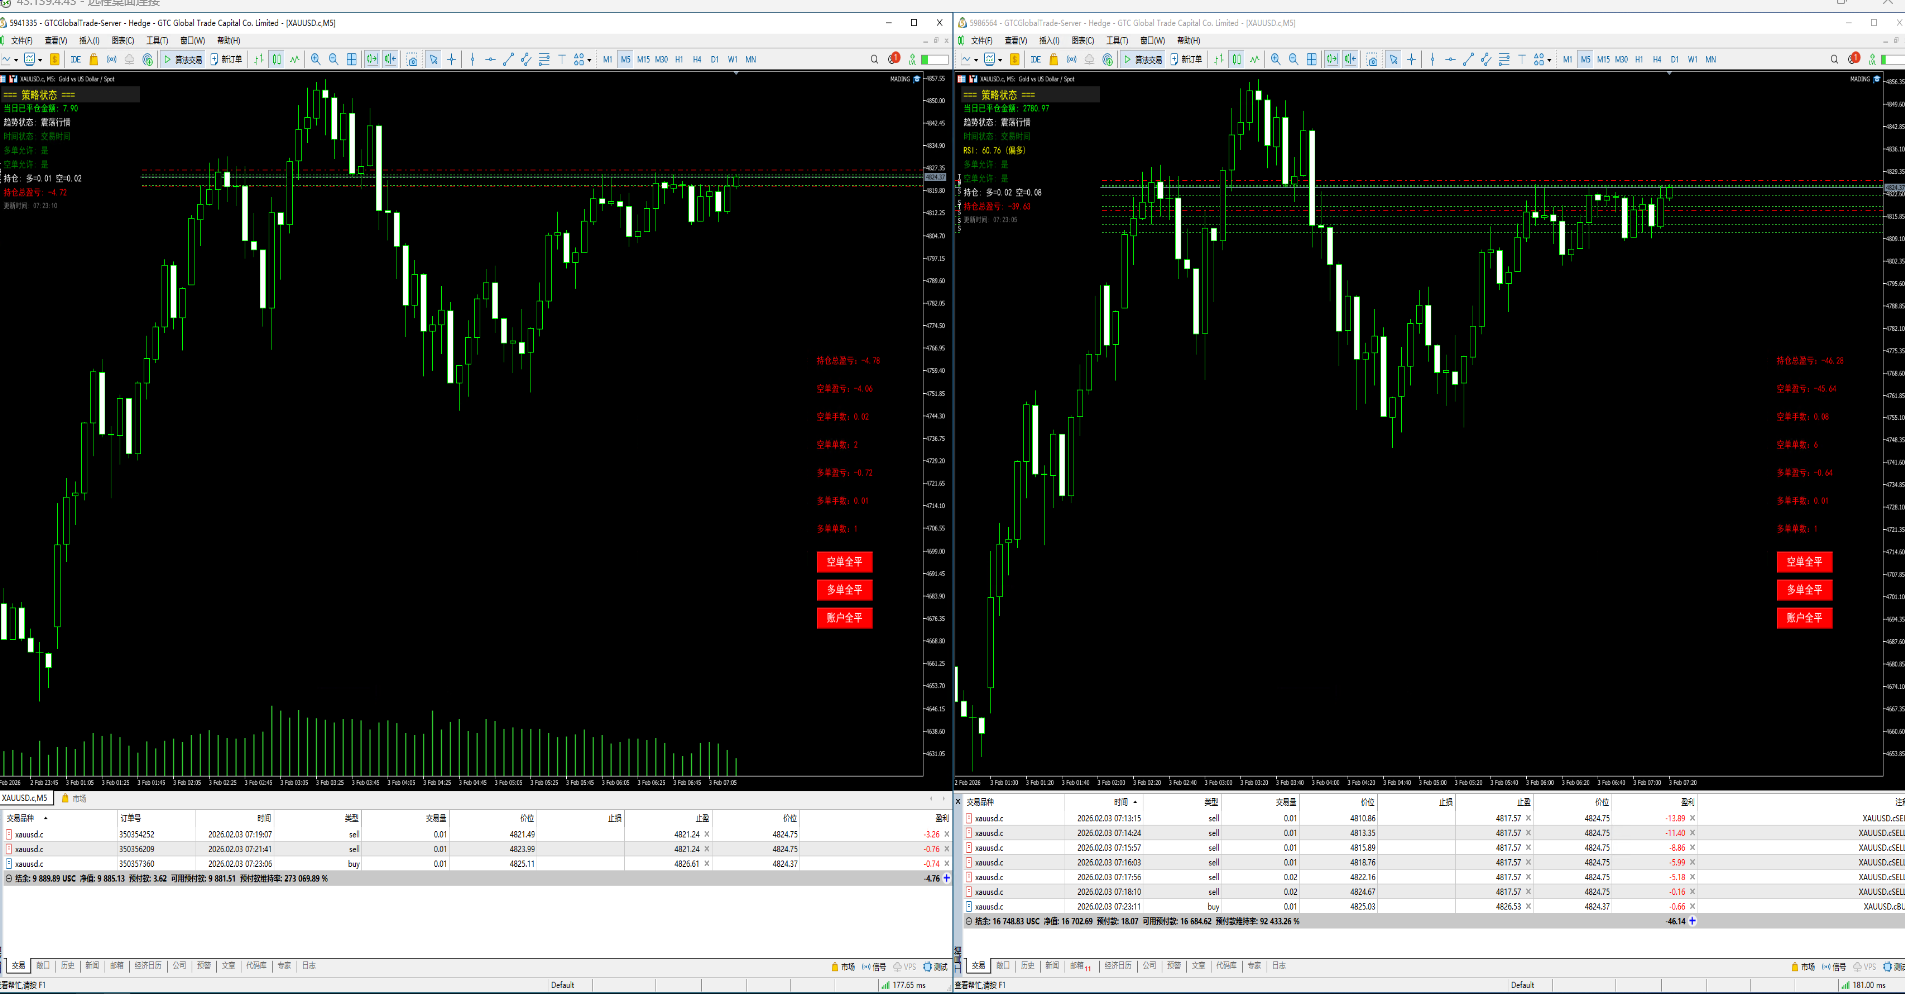Zoom in the left window chart
This screenshot has height=994, width=1905.
(316, 59)
